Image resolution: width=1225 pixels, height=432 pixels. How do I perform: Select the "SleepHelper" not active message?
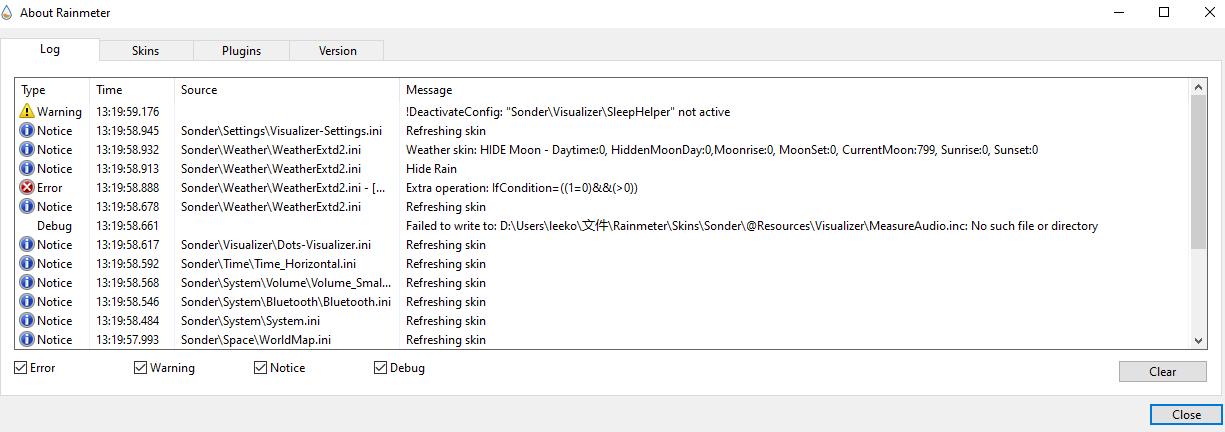567,112
